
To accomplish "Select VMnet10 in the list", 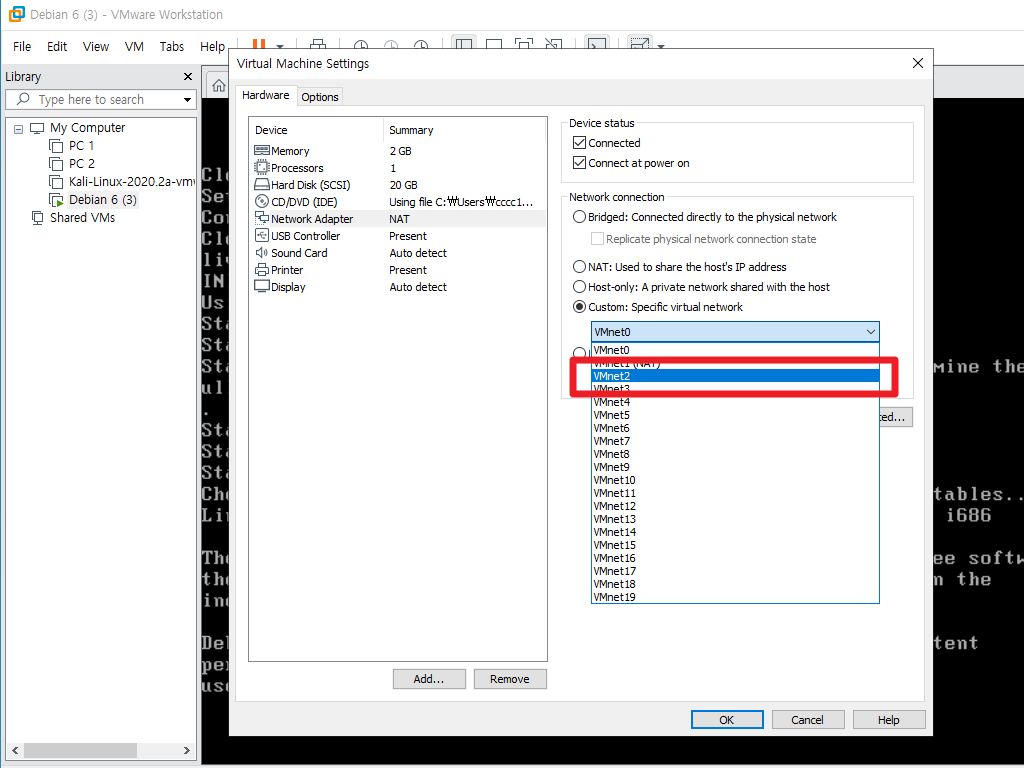I will click(735, 480).
